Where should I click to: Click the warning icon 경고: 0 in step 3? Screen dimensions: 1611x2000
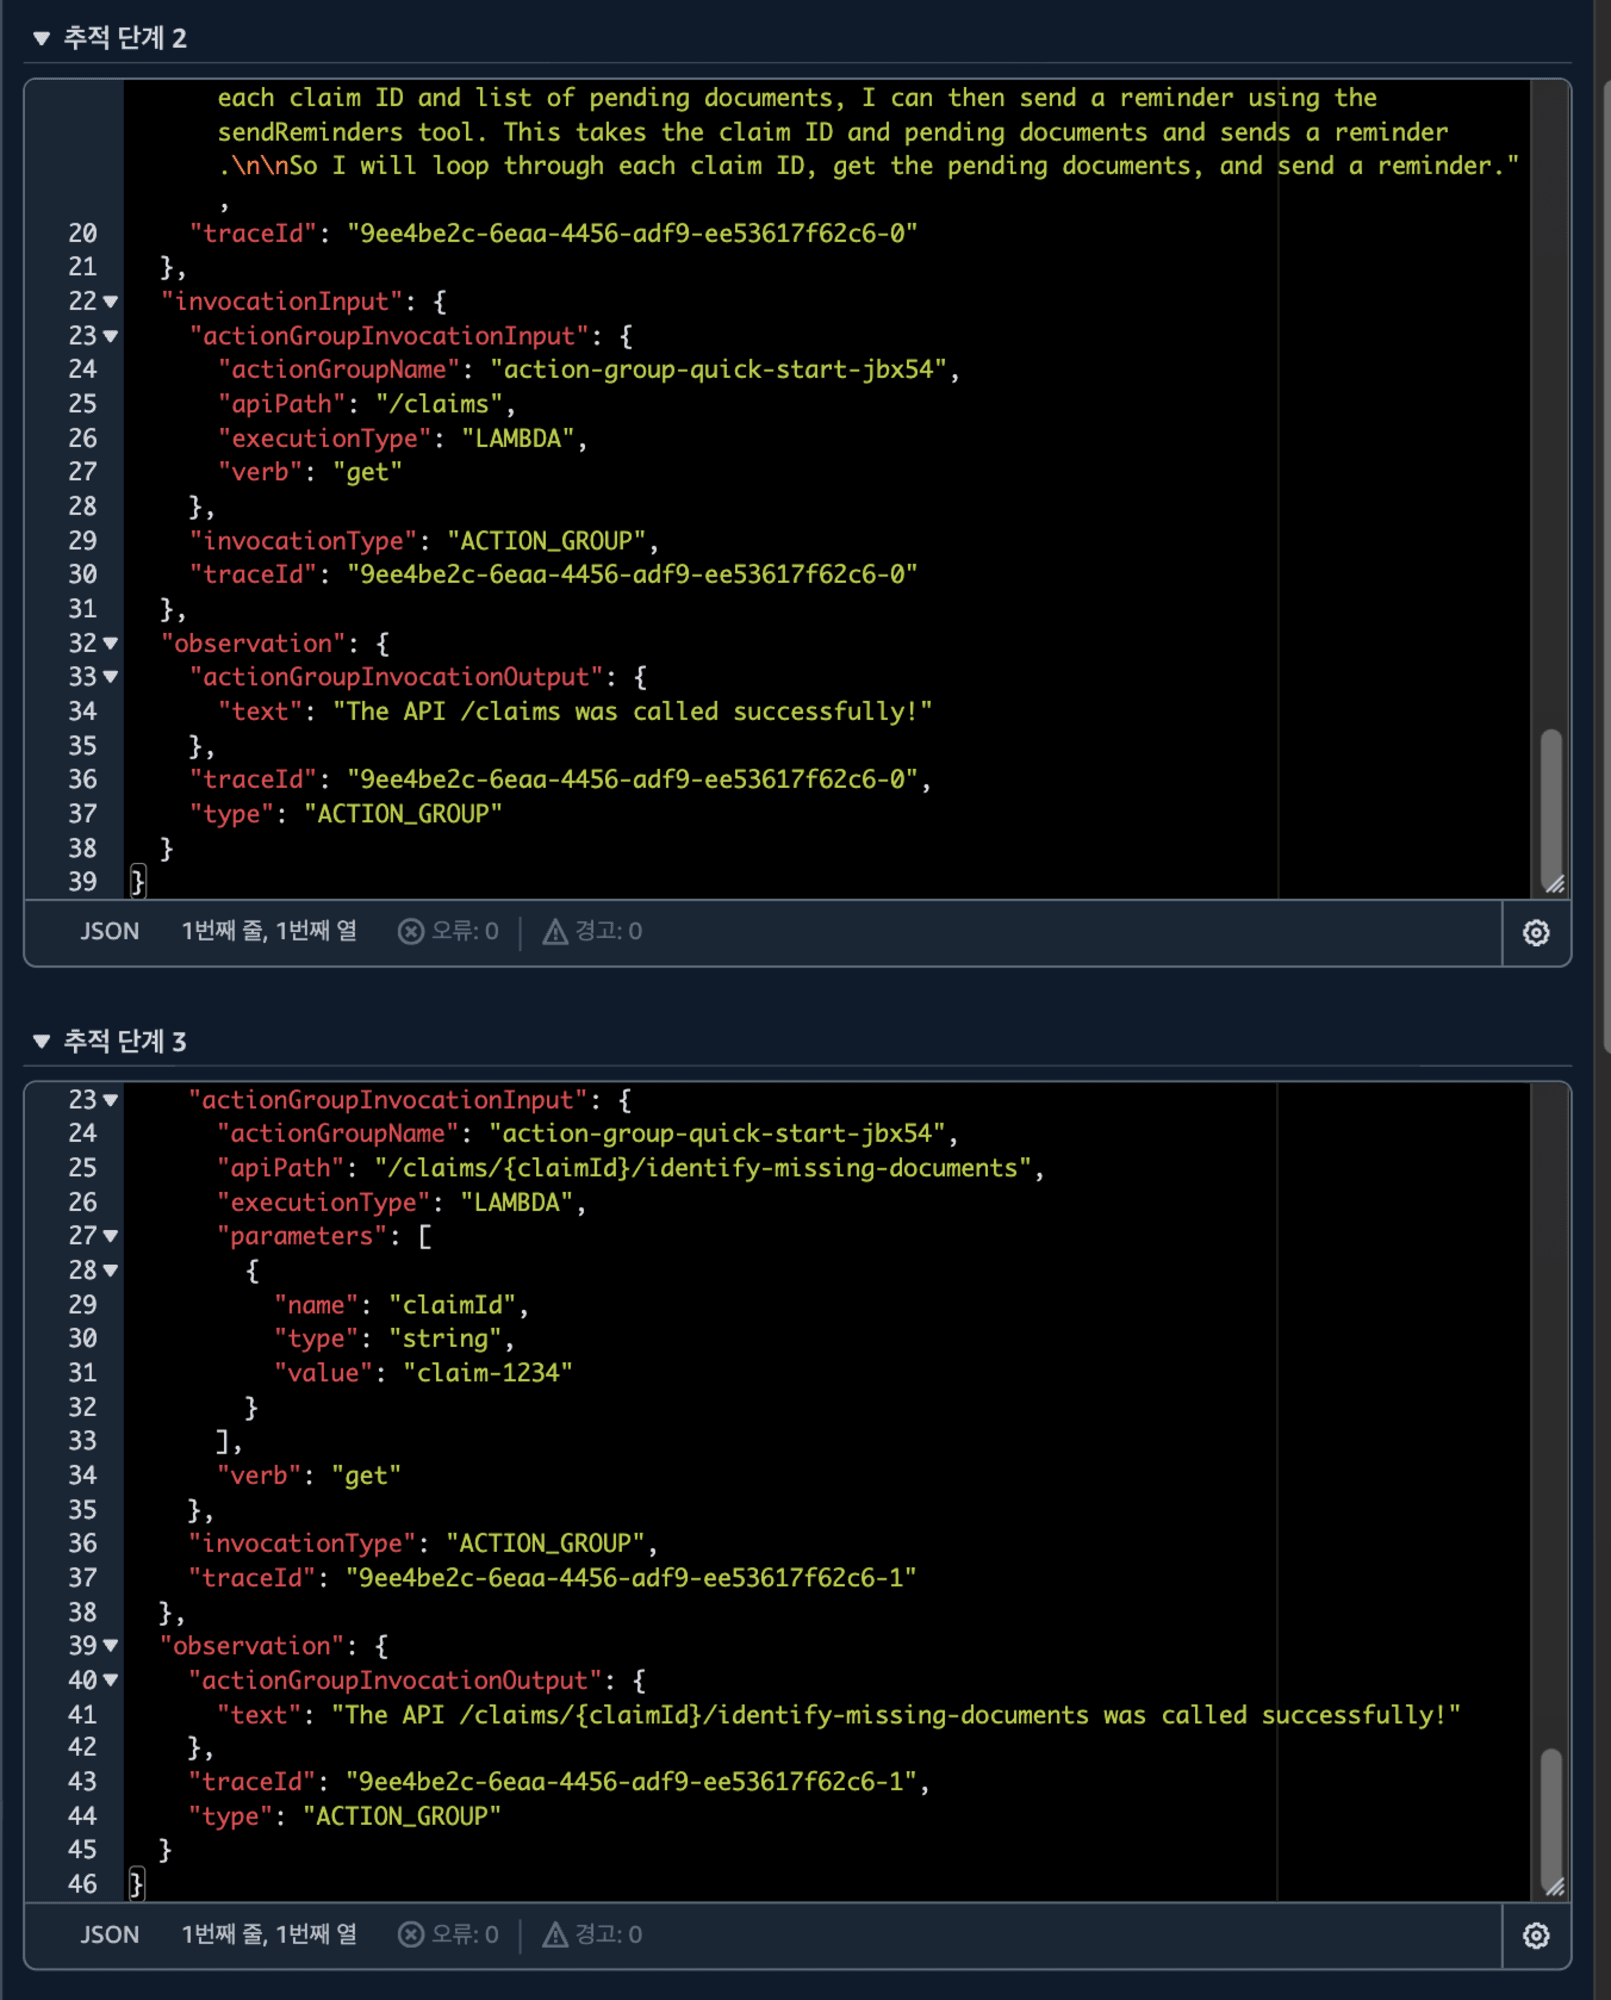pyautogui.click(x=555, y=1935)
